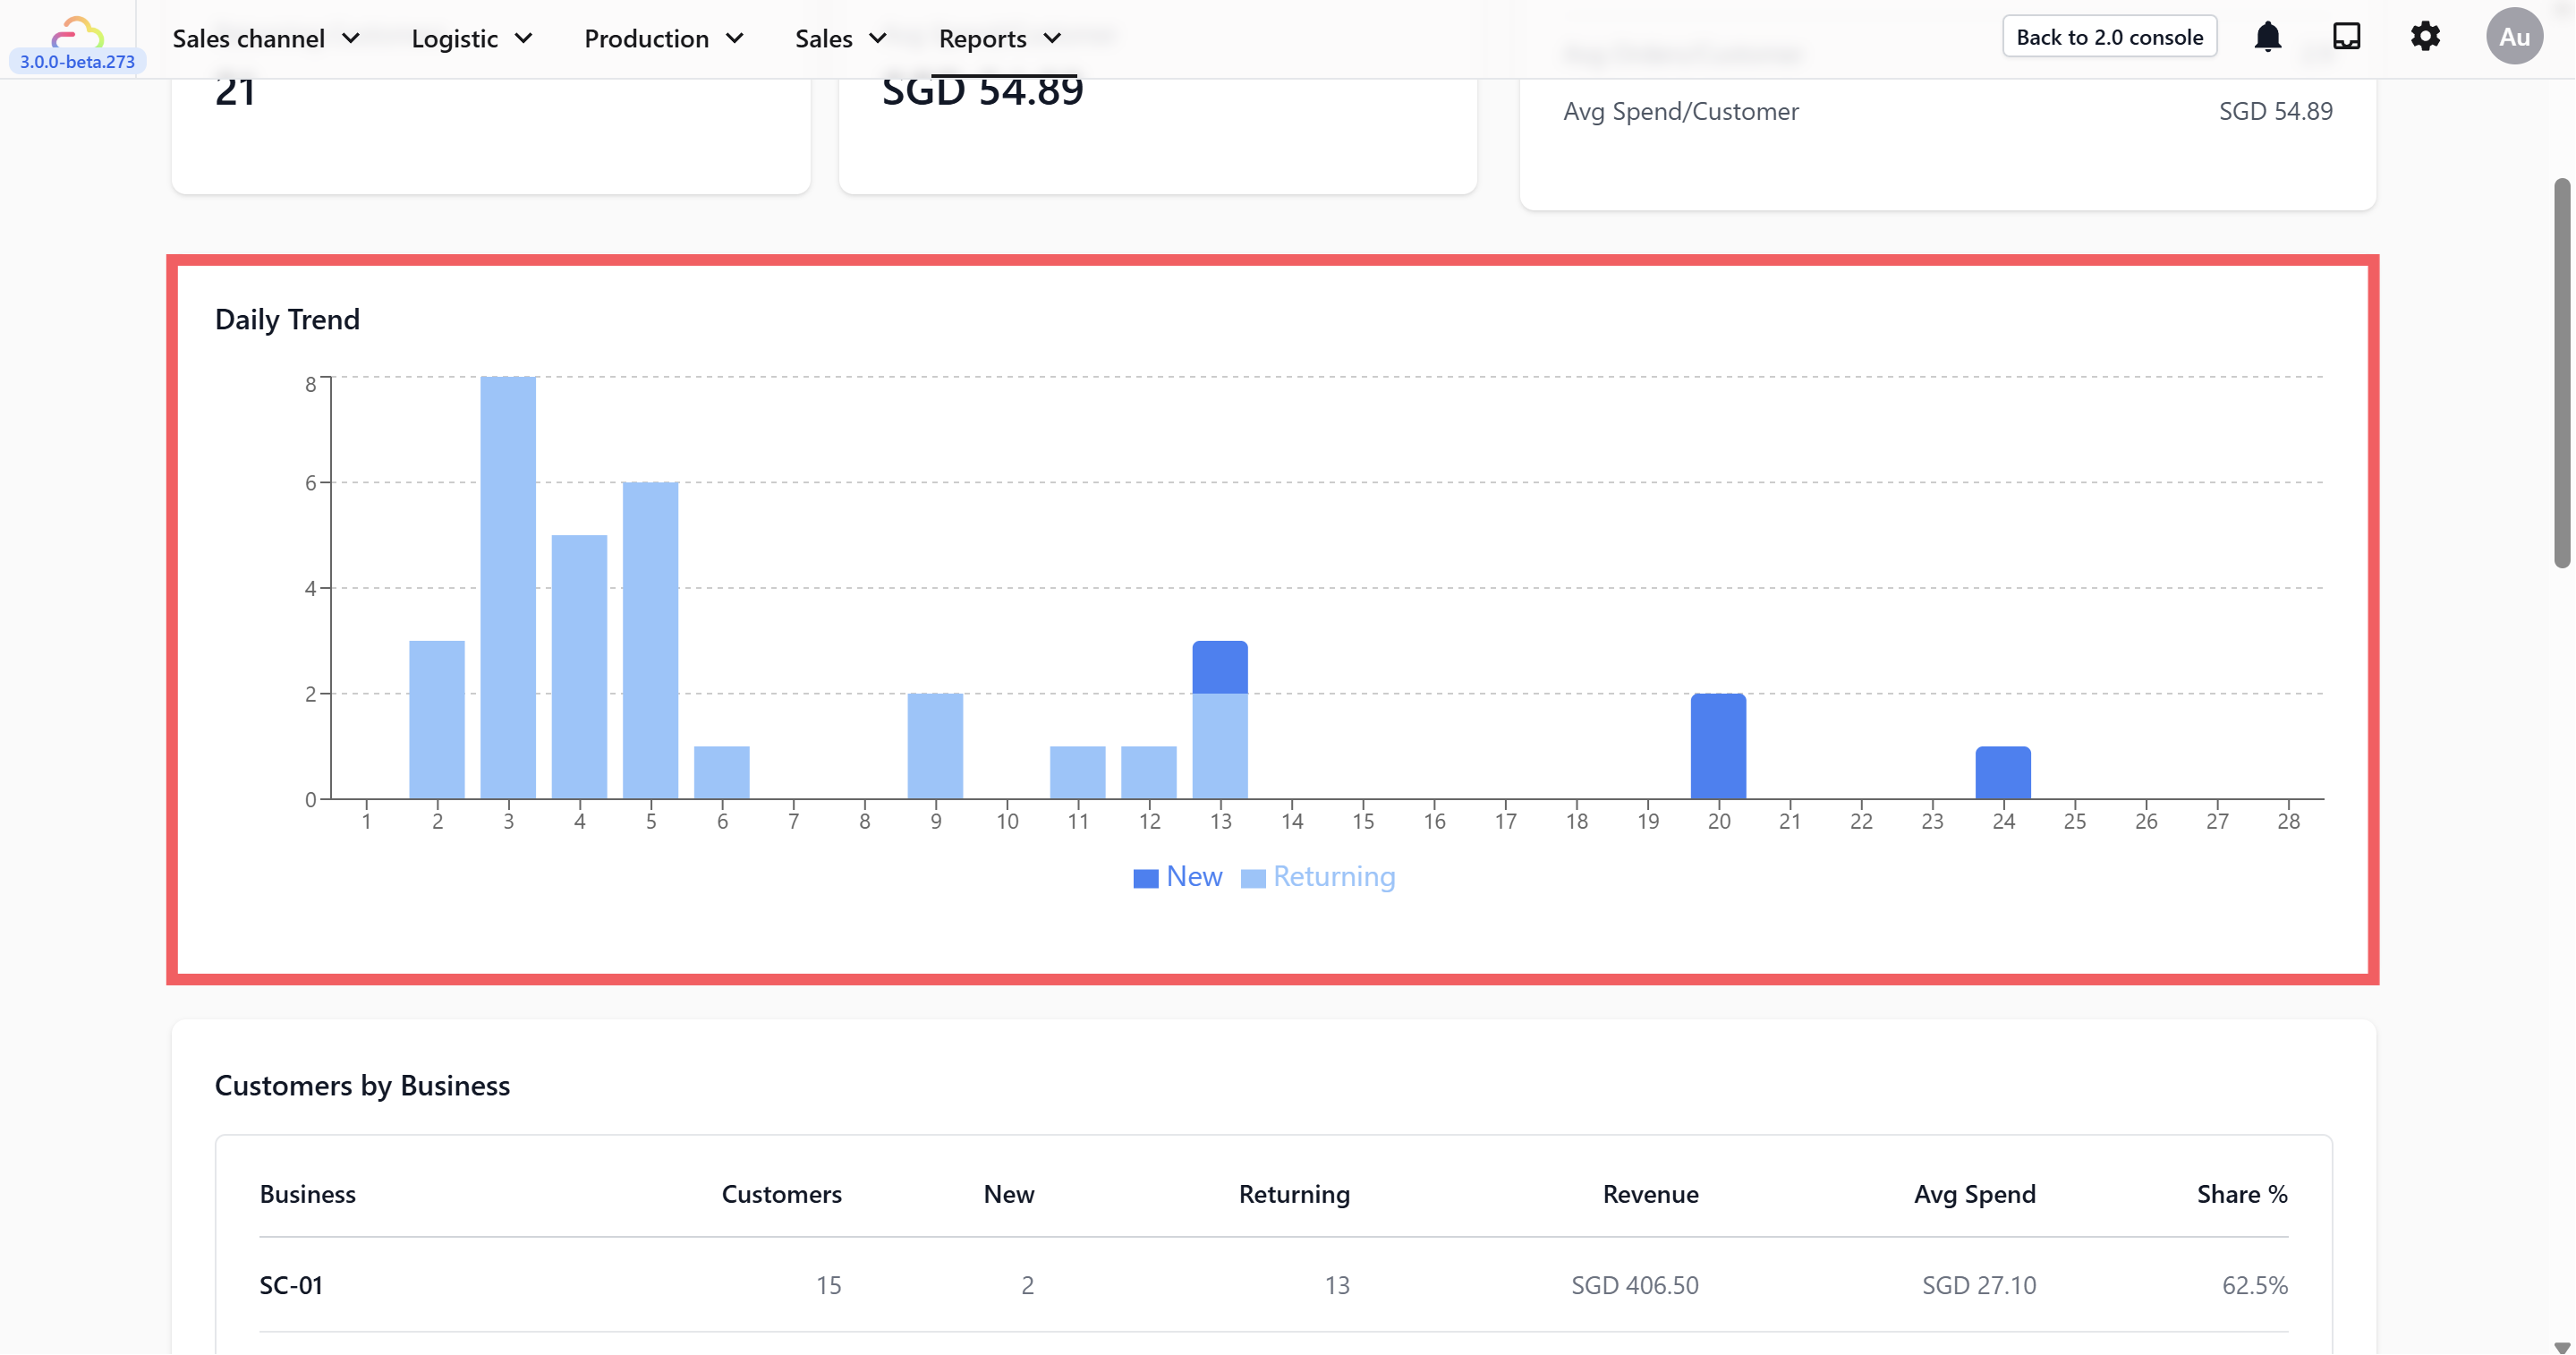Screen dimensions: 2576x1355
Task: Click the day 24 New bar
Action: [2003, 773]
